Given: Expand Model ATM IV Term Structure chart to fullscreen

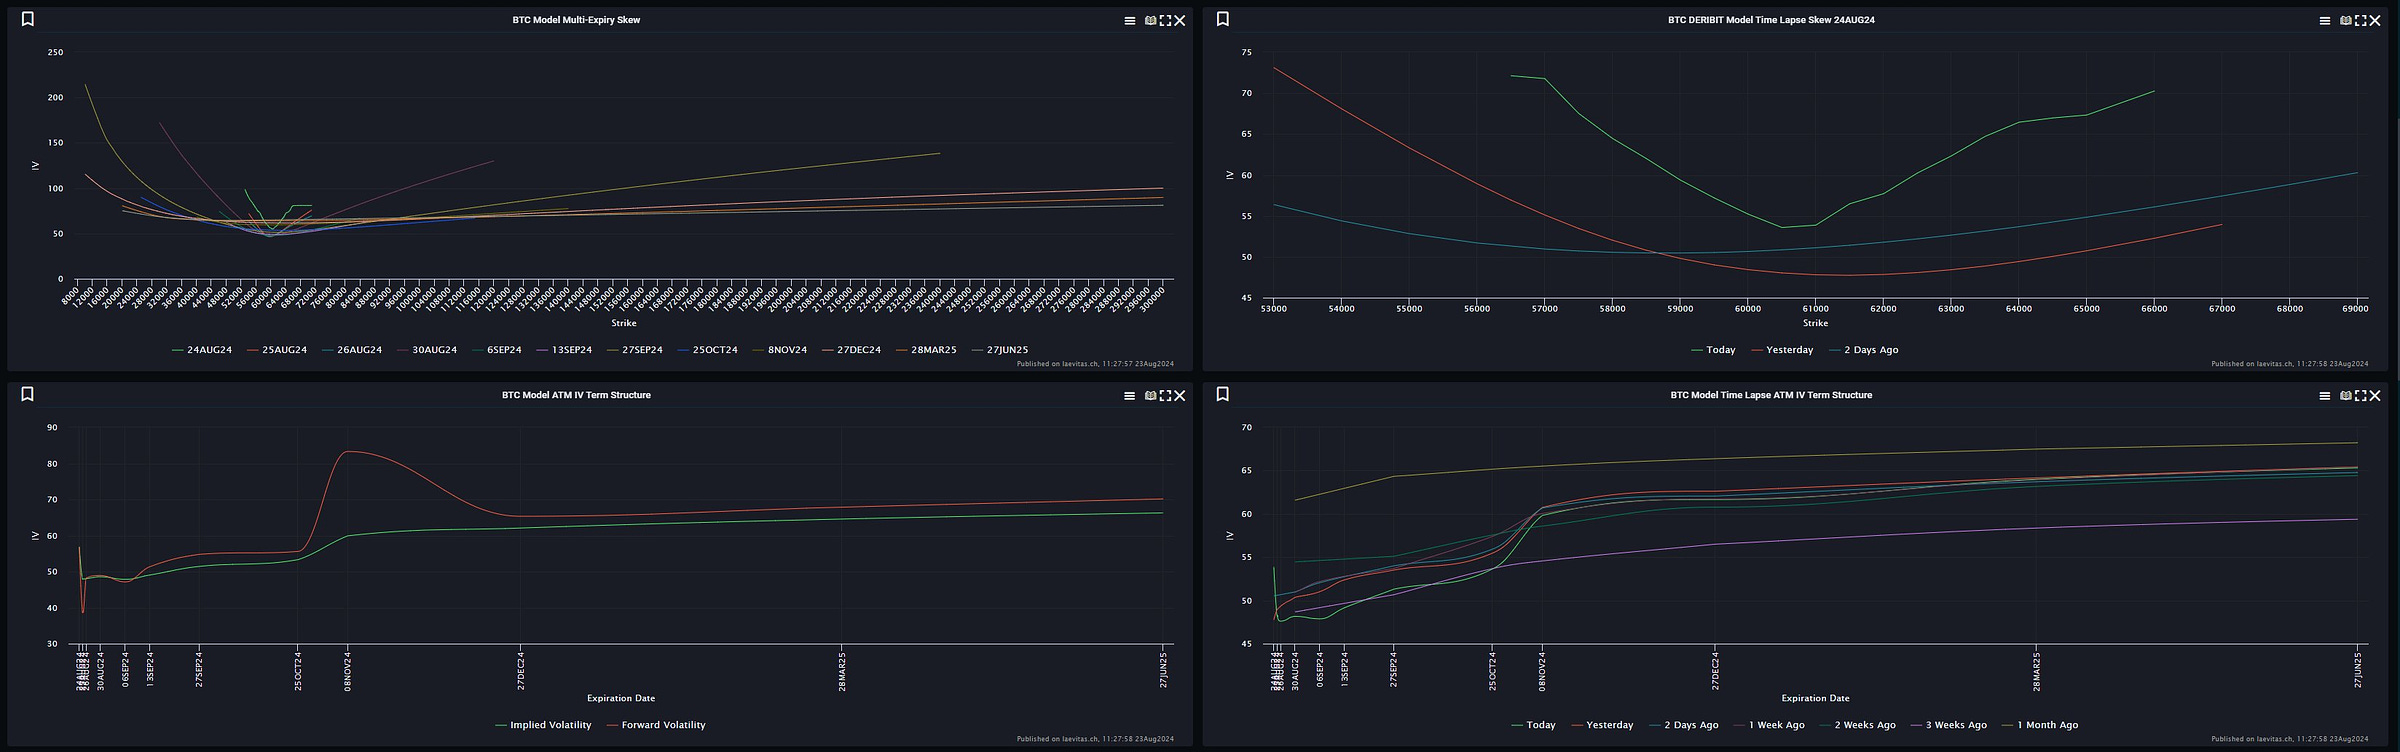Looking at the screenshot, I should pos(1165,396).
